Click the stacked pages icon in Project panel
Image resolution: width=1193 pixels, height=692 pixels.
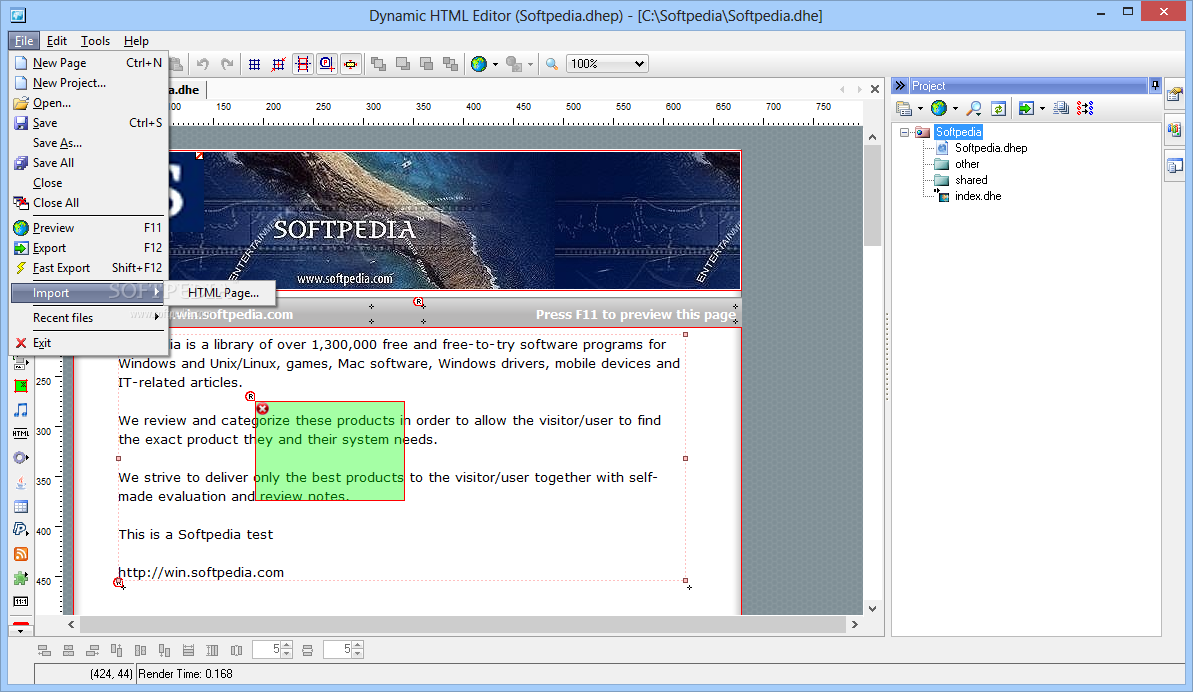1061,109
